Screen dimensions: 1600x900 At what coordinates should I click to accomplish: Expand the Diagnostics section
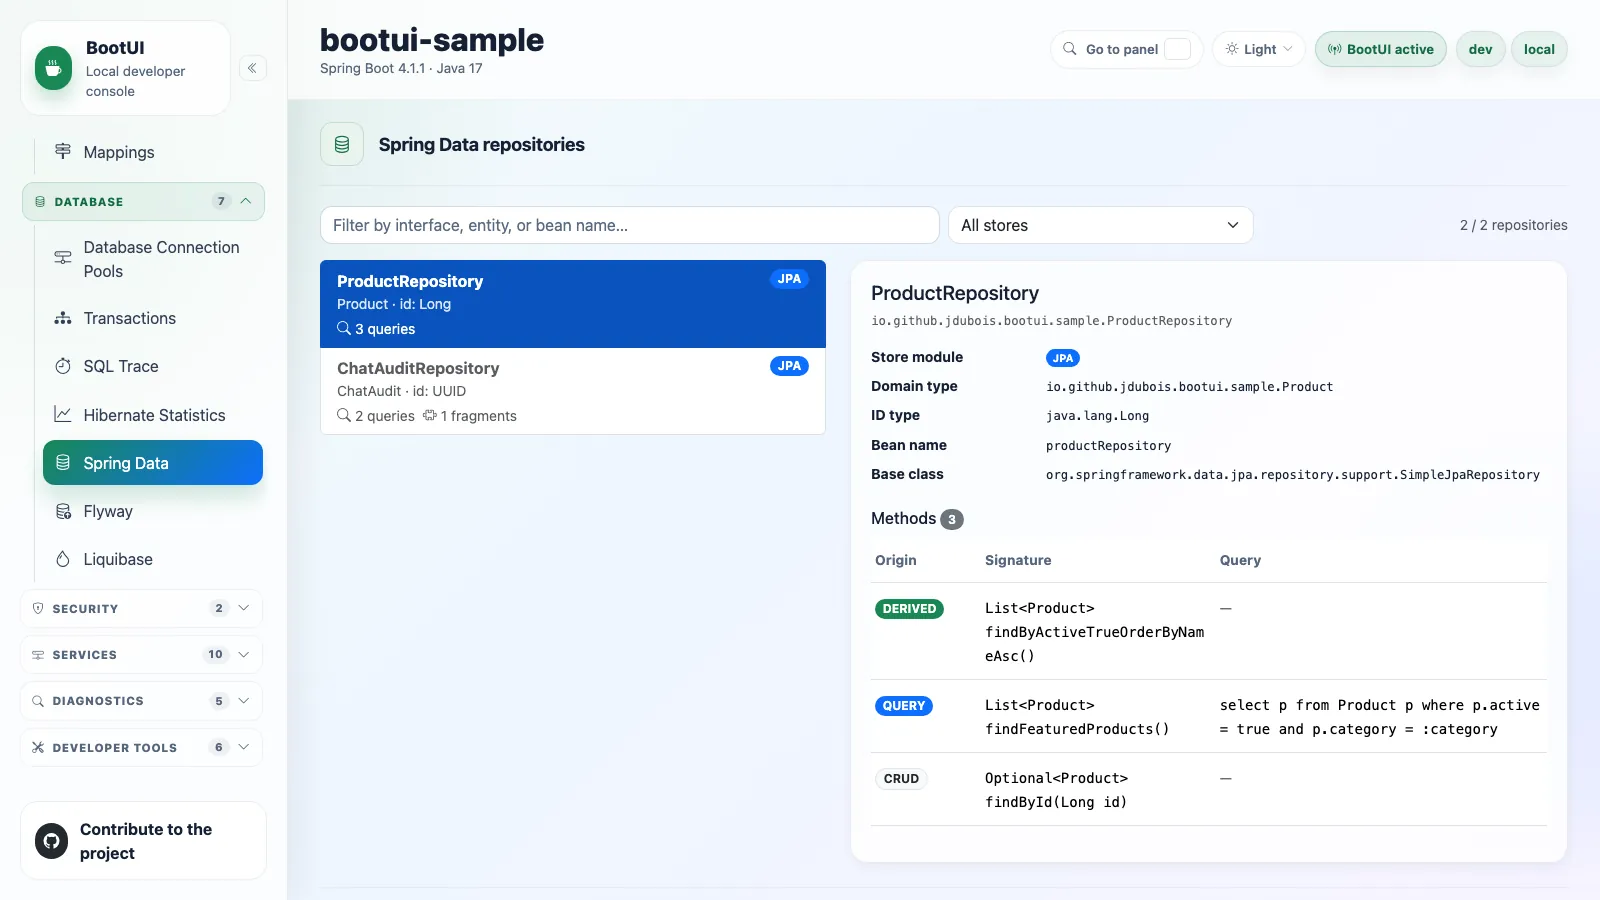141,701
